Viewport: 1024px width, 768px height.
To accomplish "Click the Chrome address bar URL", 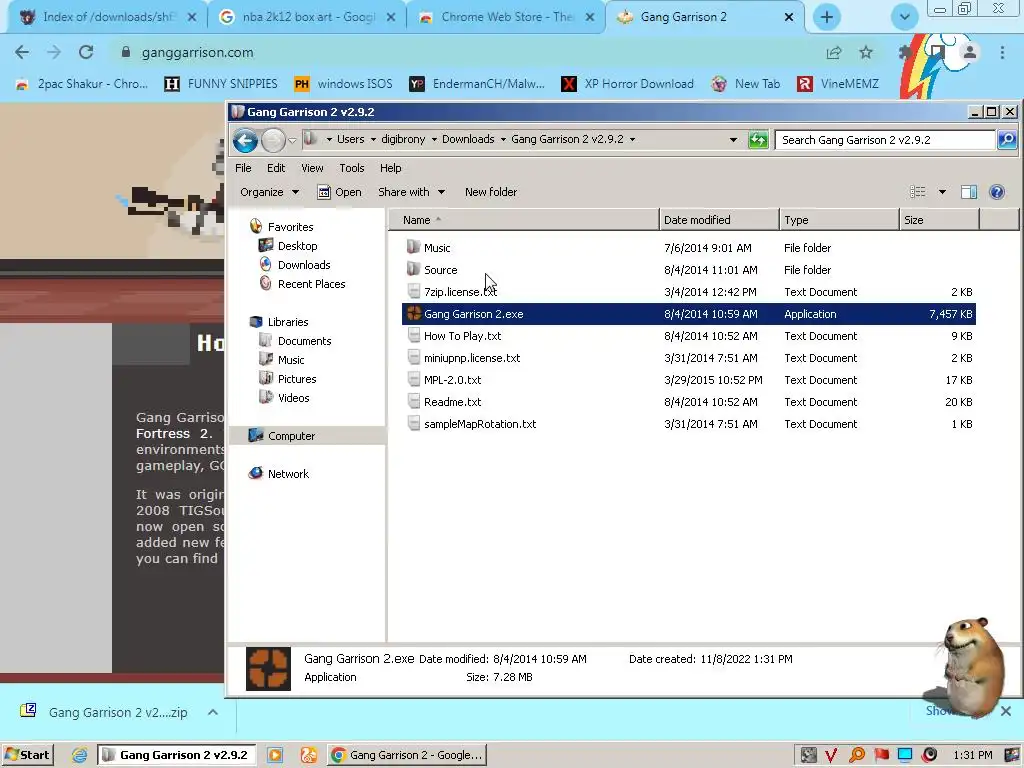I will point(197,52).
